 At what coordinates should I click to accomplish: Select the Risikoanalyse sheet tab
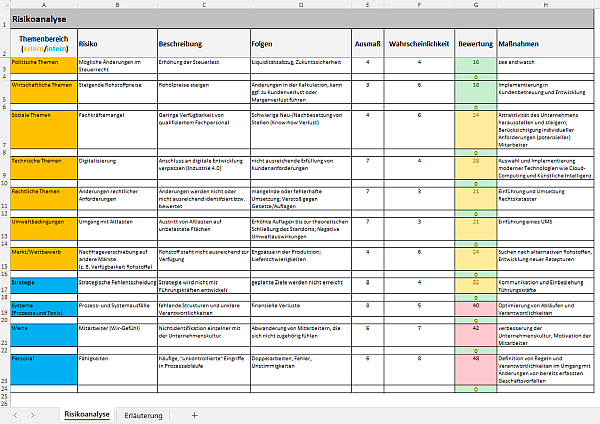85,413
